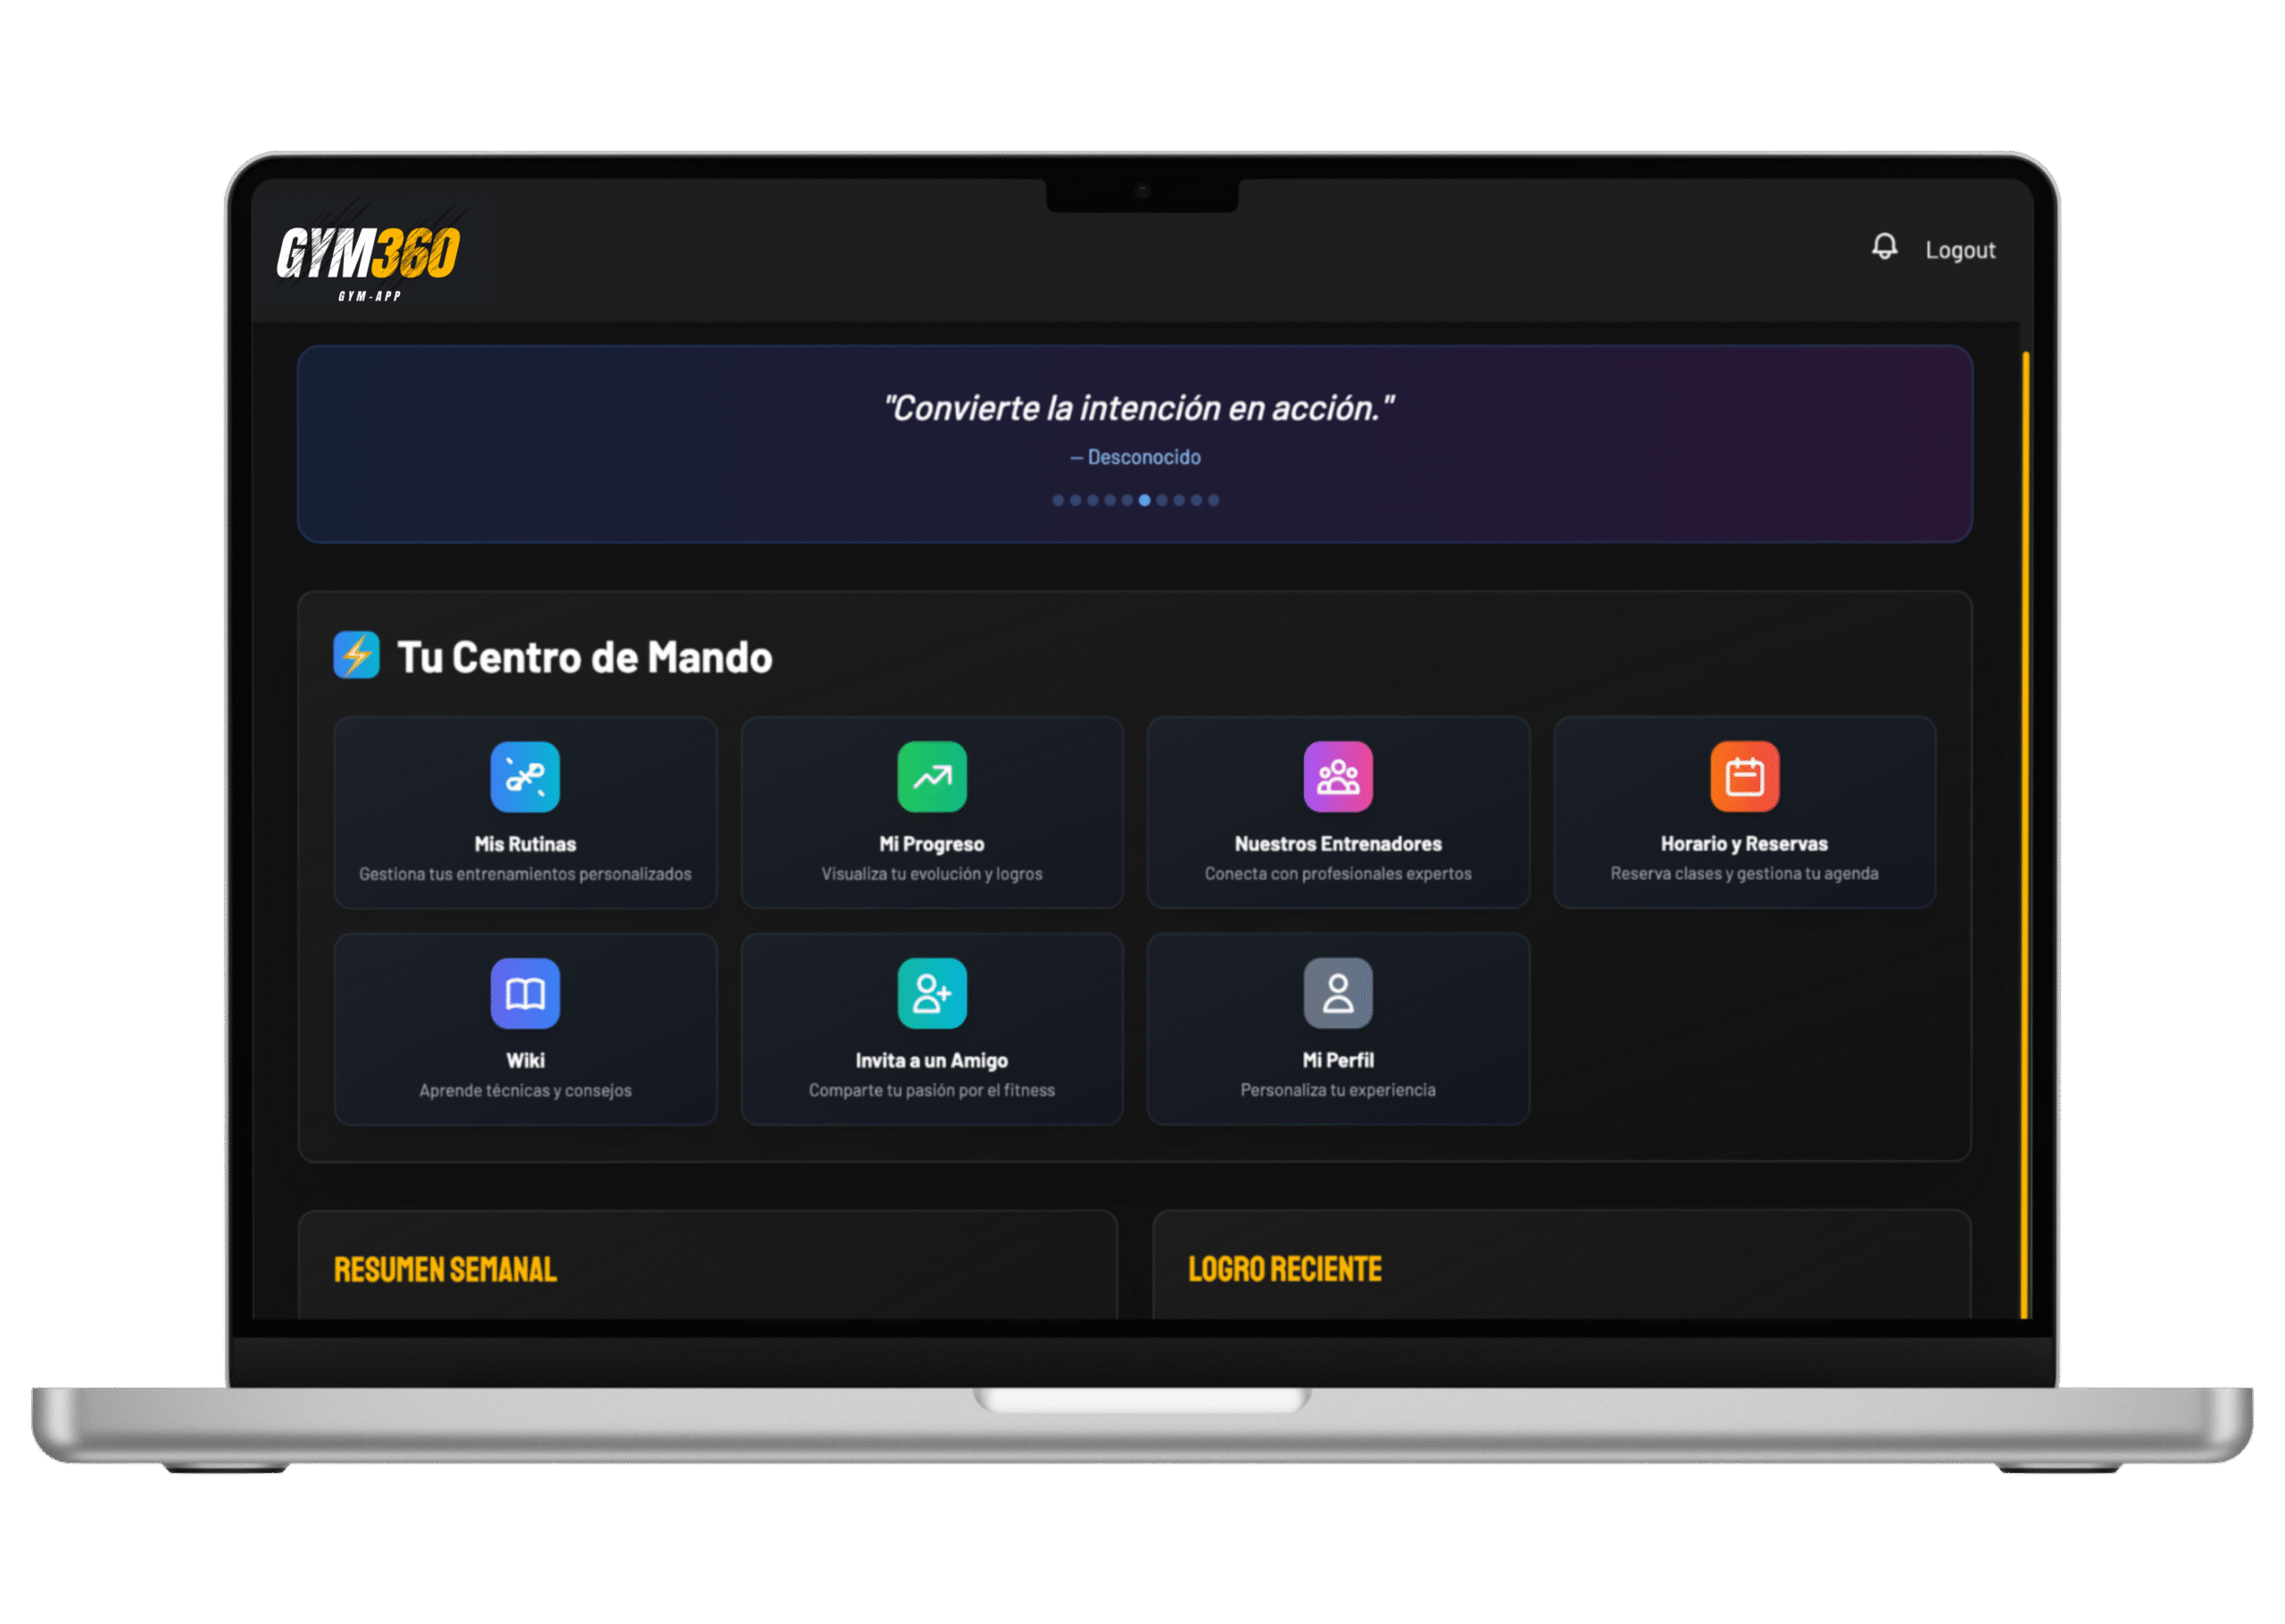The height and width of the screenshot is (1624, 2285).
Task: Select the Mi Perfil user icon
Action: (x=1338, y=993)
